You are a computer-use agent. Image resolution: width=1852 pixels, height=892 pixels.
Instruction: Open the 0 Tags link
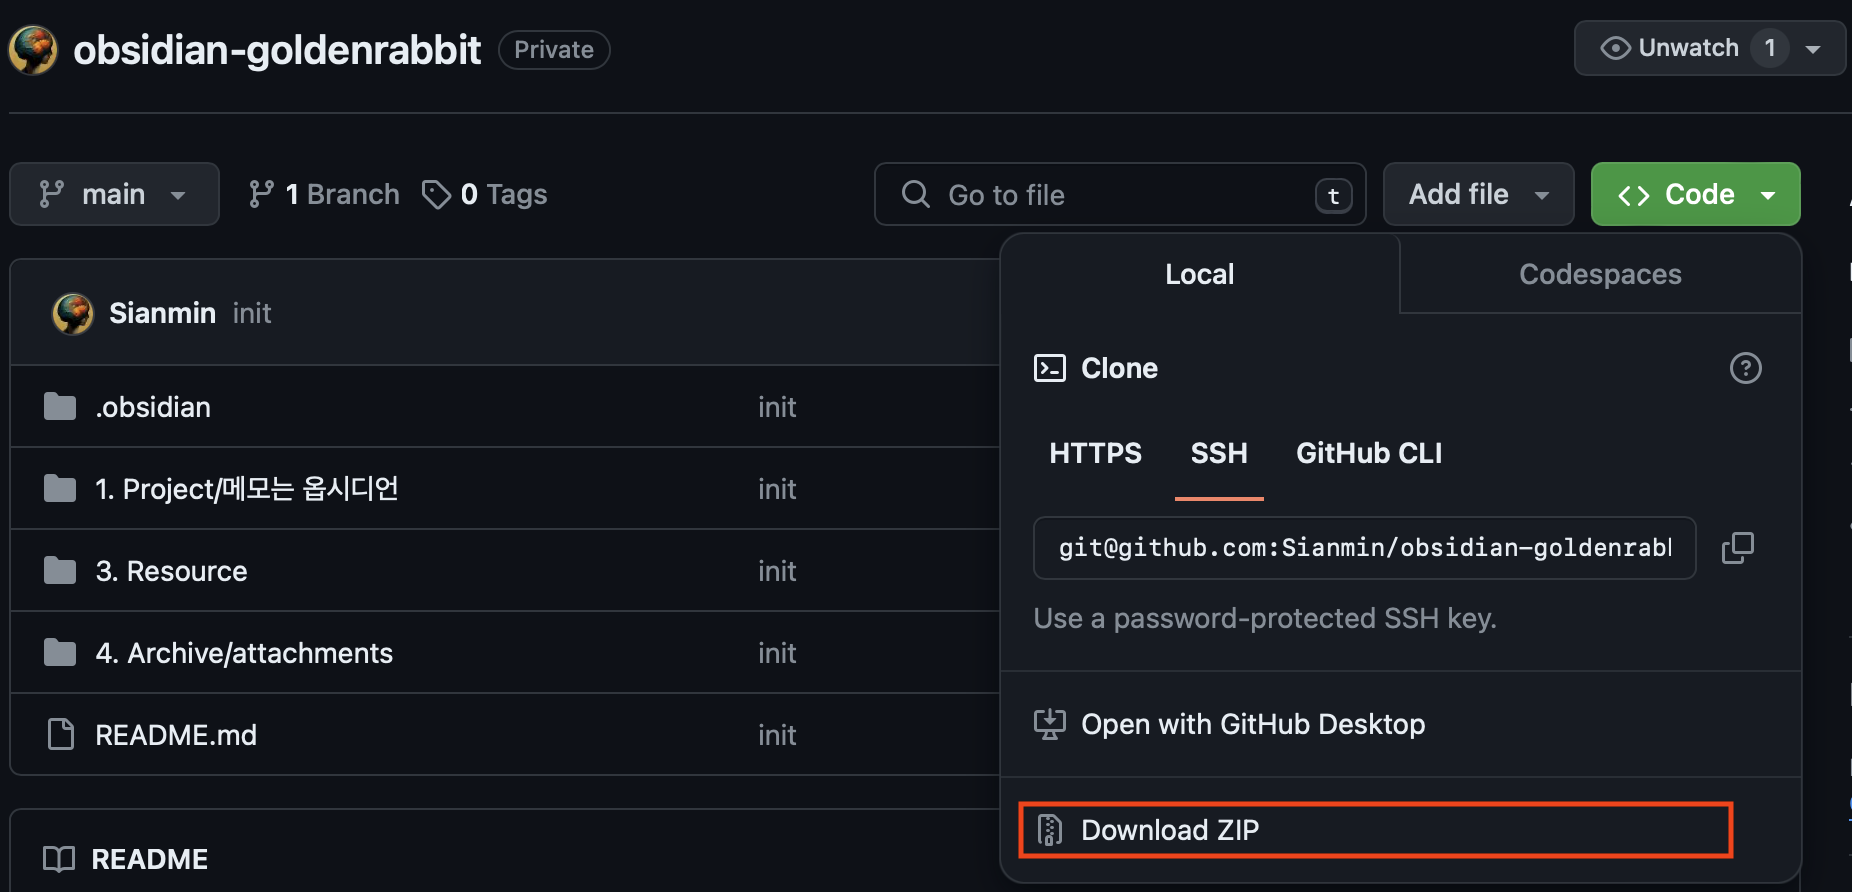485,194
